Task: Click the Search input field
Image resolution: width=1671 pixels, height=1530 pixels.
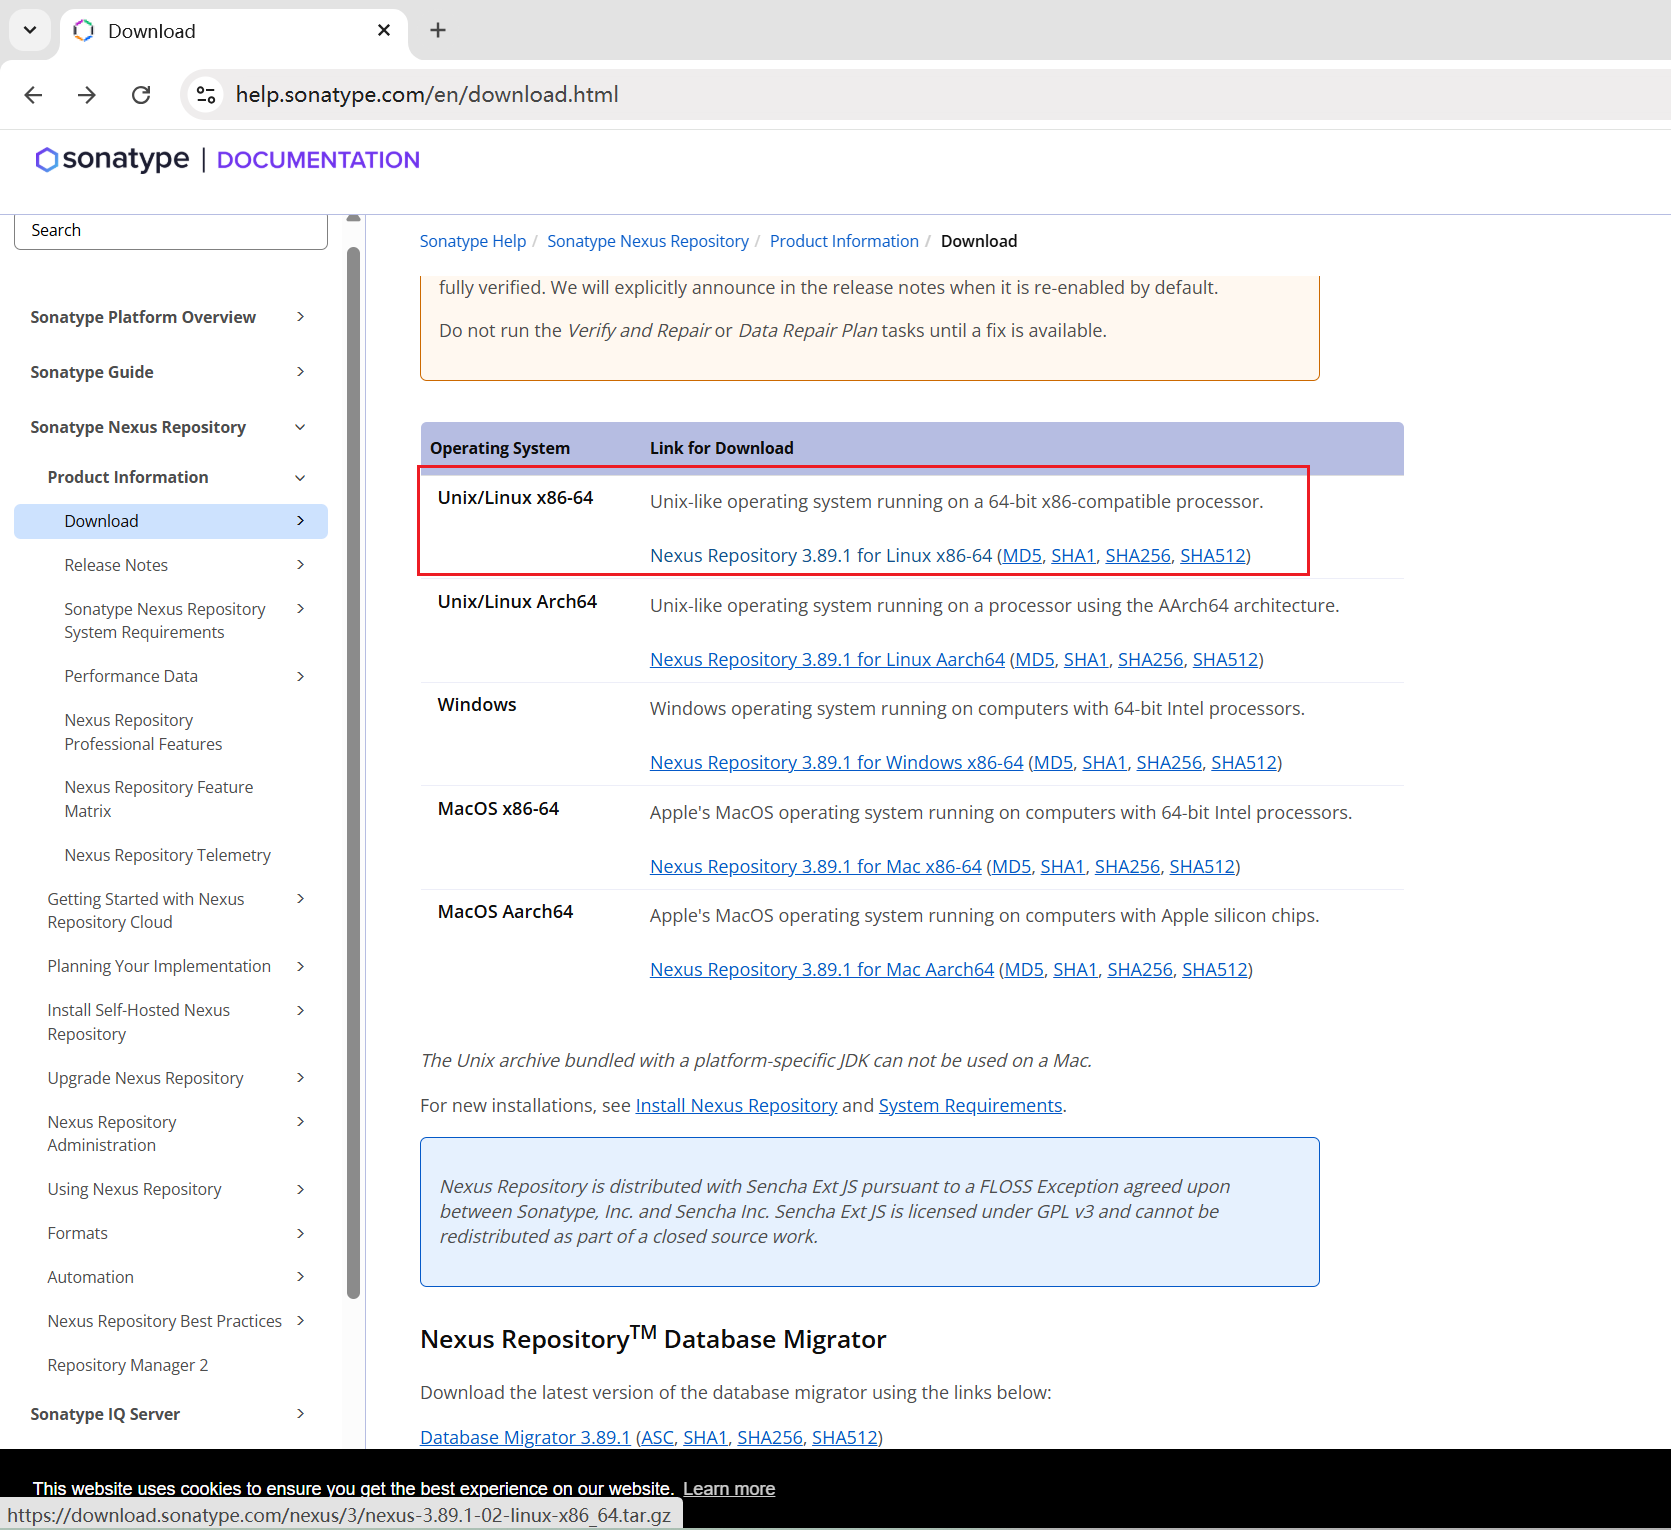Action: click(171, 230)
